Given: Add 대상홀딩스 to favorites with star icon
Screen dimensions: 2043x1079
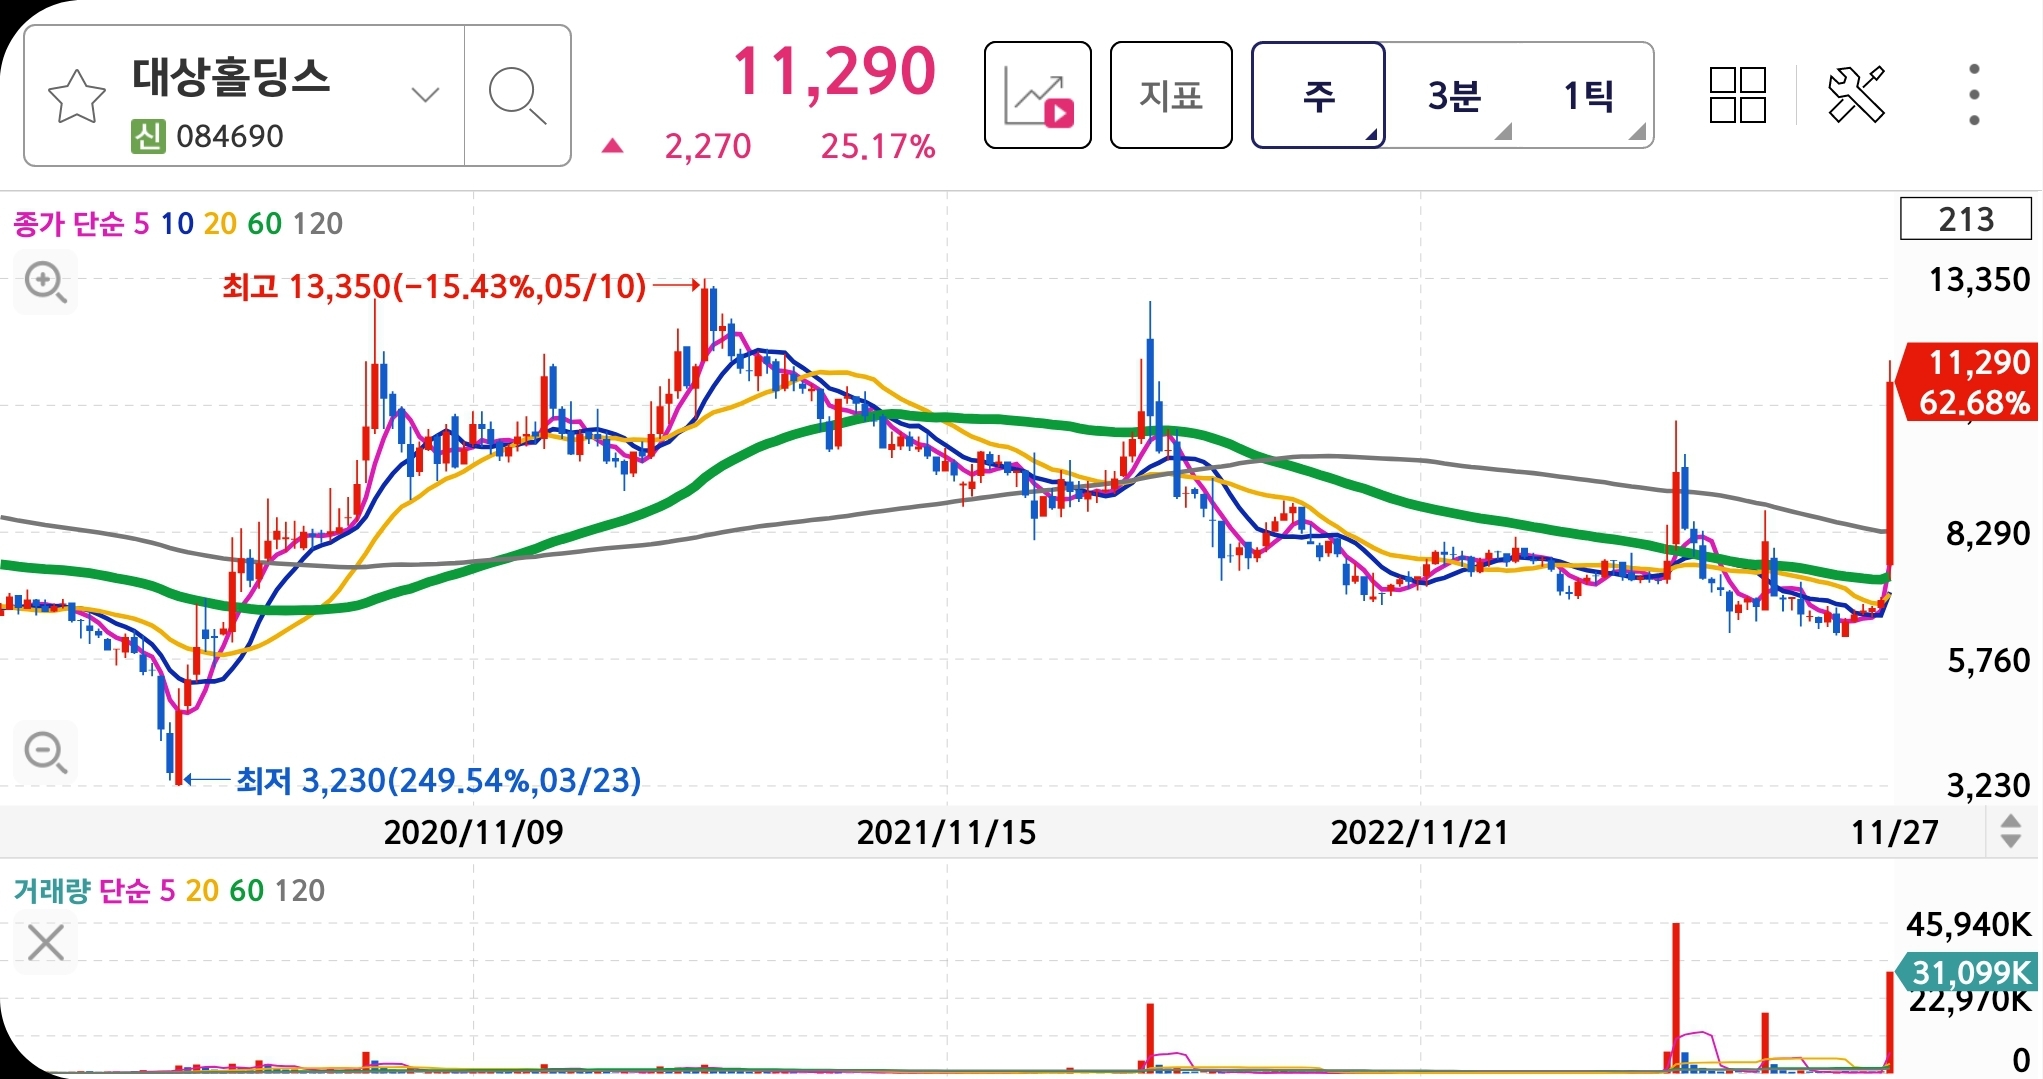Looking at the screenshot, I should [x=77, y=96].
